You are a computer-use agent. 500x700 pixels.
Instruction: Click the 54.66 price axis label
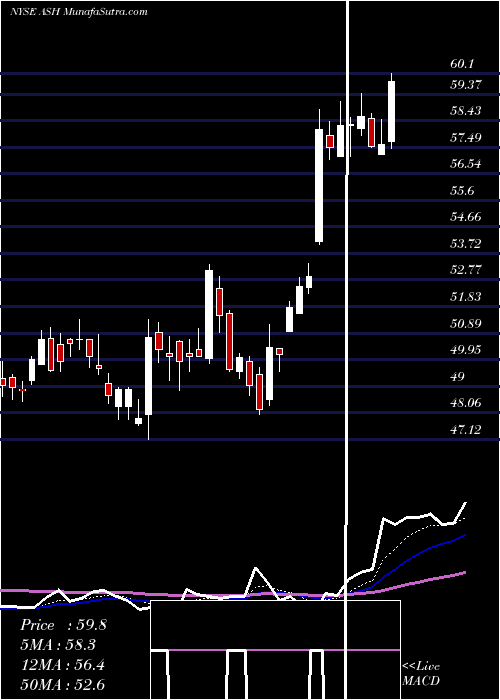point(466,217)
